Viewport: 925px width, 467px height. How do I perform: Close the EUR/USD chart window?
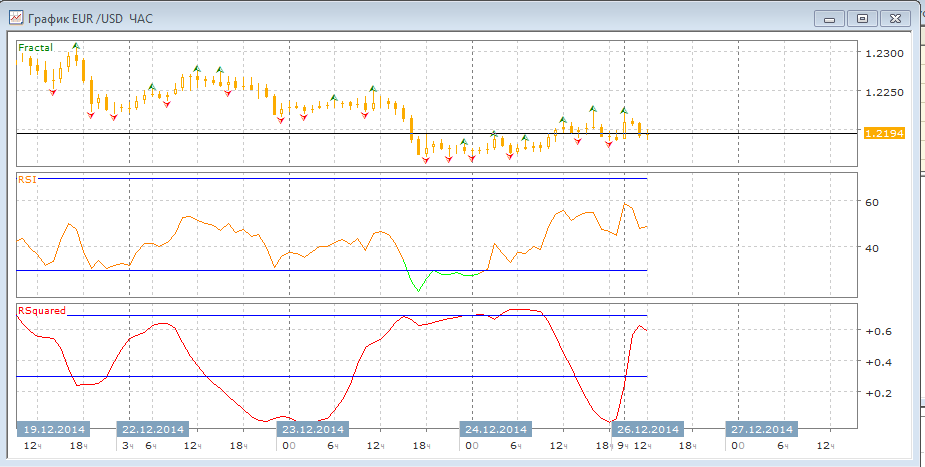[x=896, y=18]
